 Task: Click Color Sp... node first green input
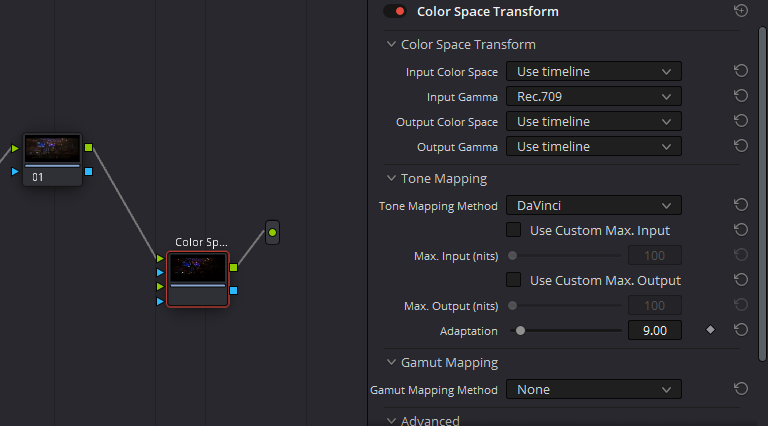[160, 258]
